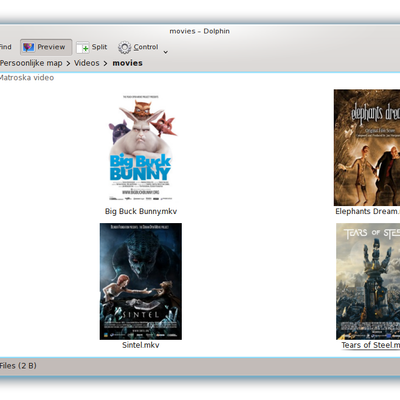
Task: Expand arrow after Videos breadcrumb
Action: 105,63
